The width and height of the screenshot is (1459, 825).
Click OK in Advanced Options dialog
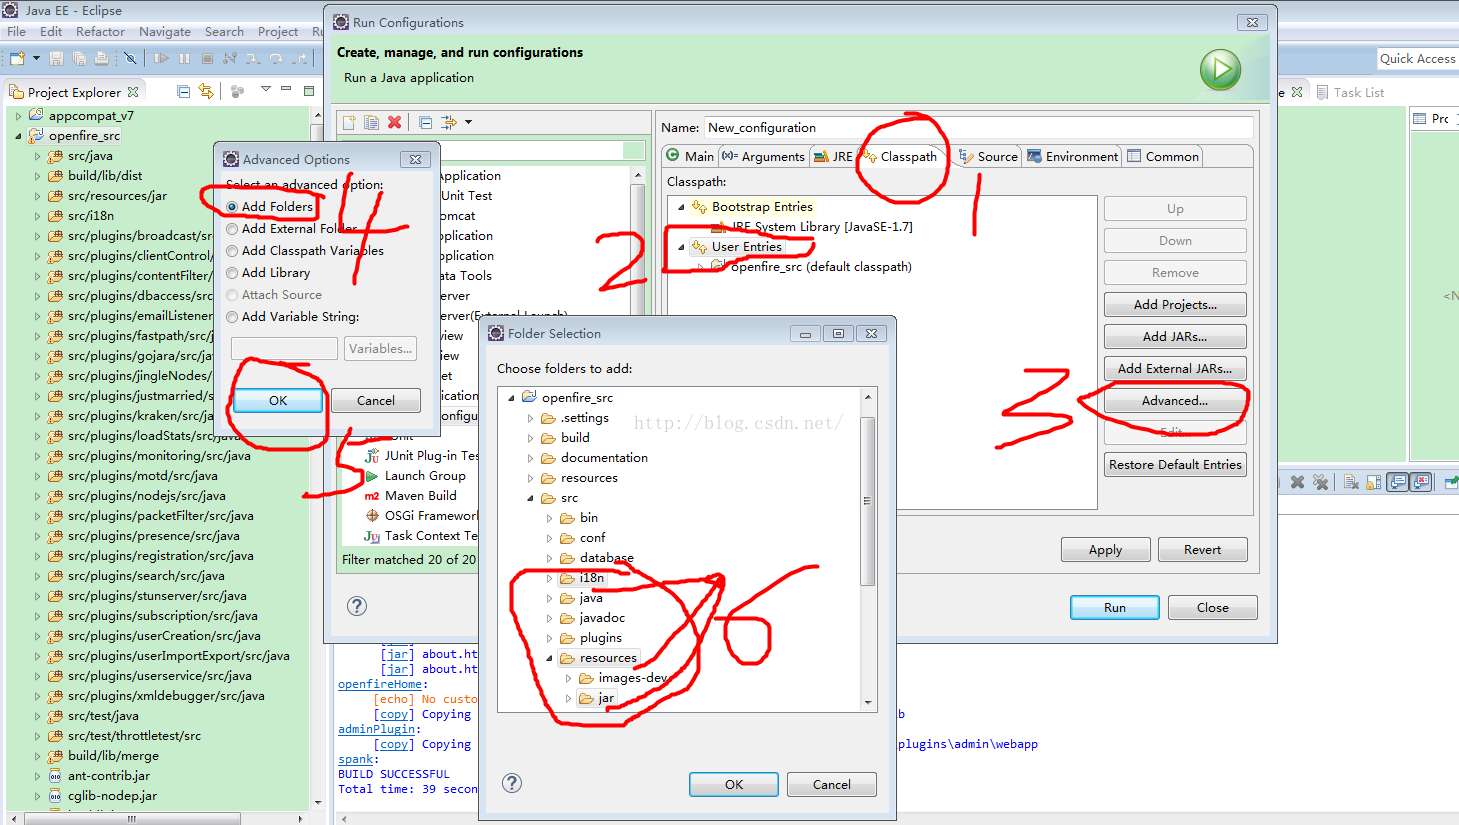click(278, 400)
